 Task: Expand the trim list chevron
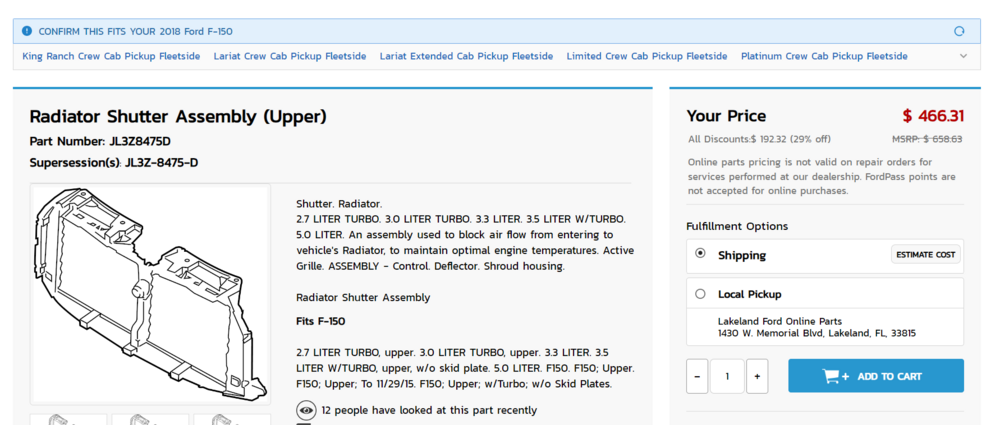click(964, 56)
